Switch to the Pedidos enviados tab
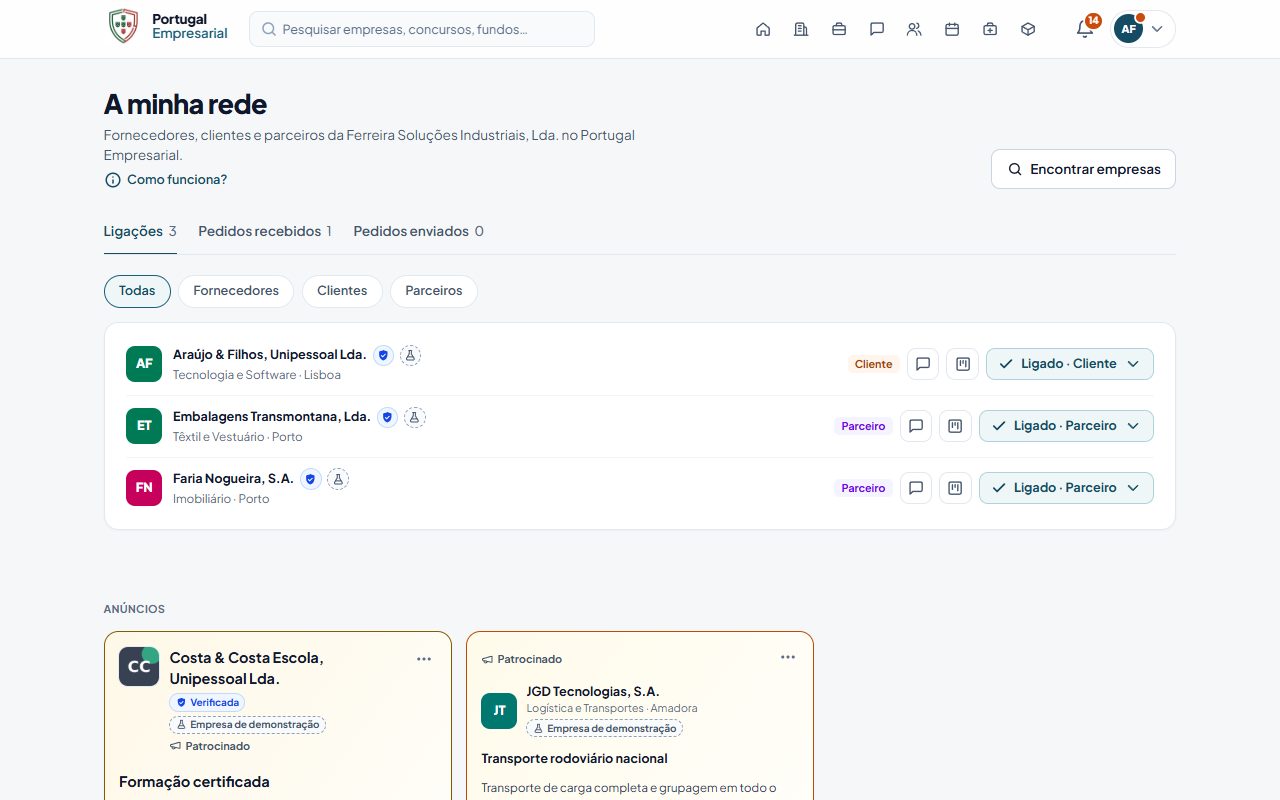 click(419, 231)
